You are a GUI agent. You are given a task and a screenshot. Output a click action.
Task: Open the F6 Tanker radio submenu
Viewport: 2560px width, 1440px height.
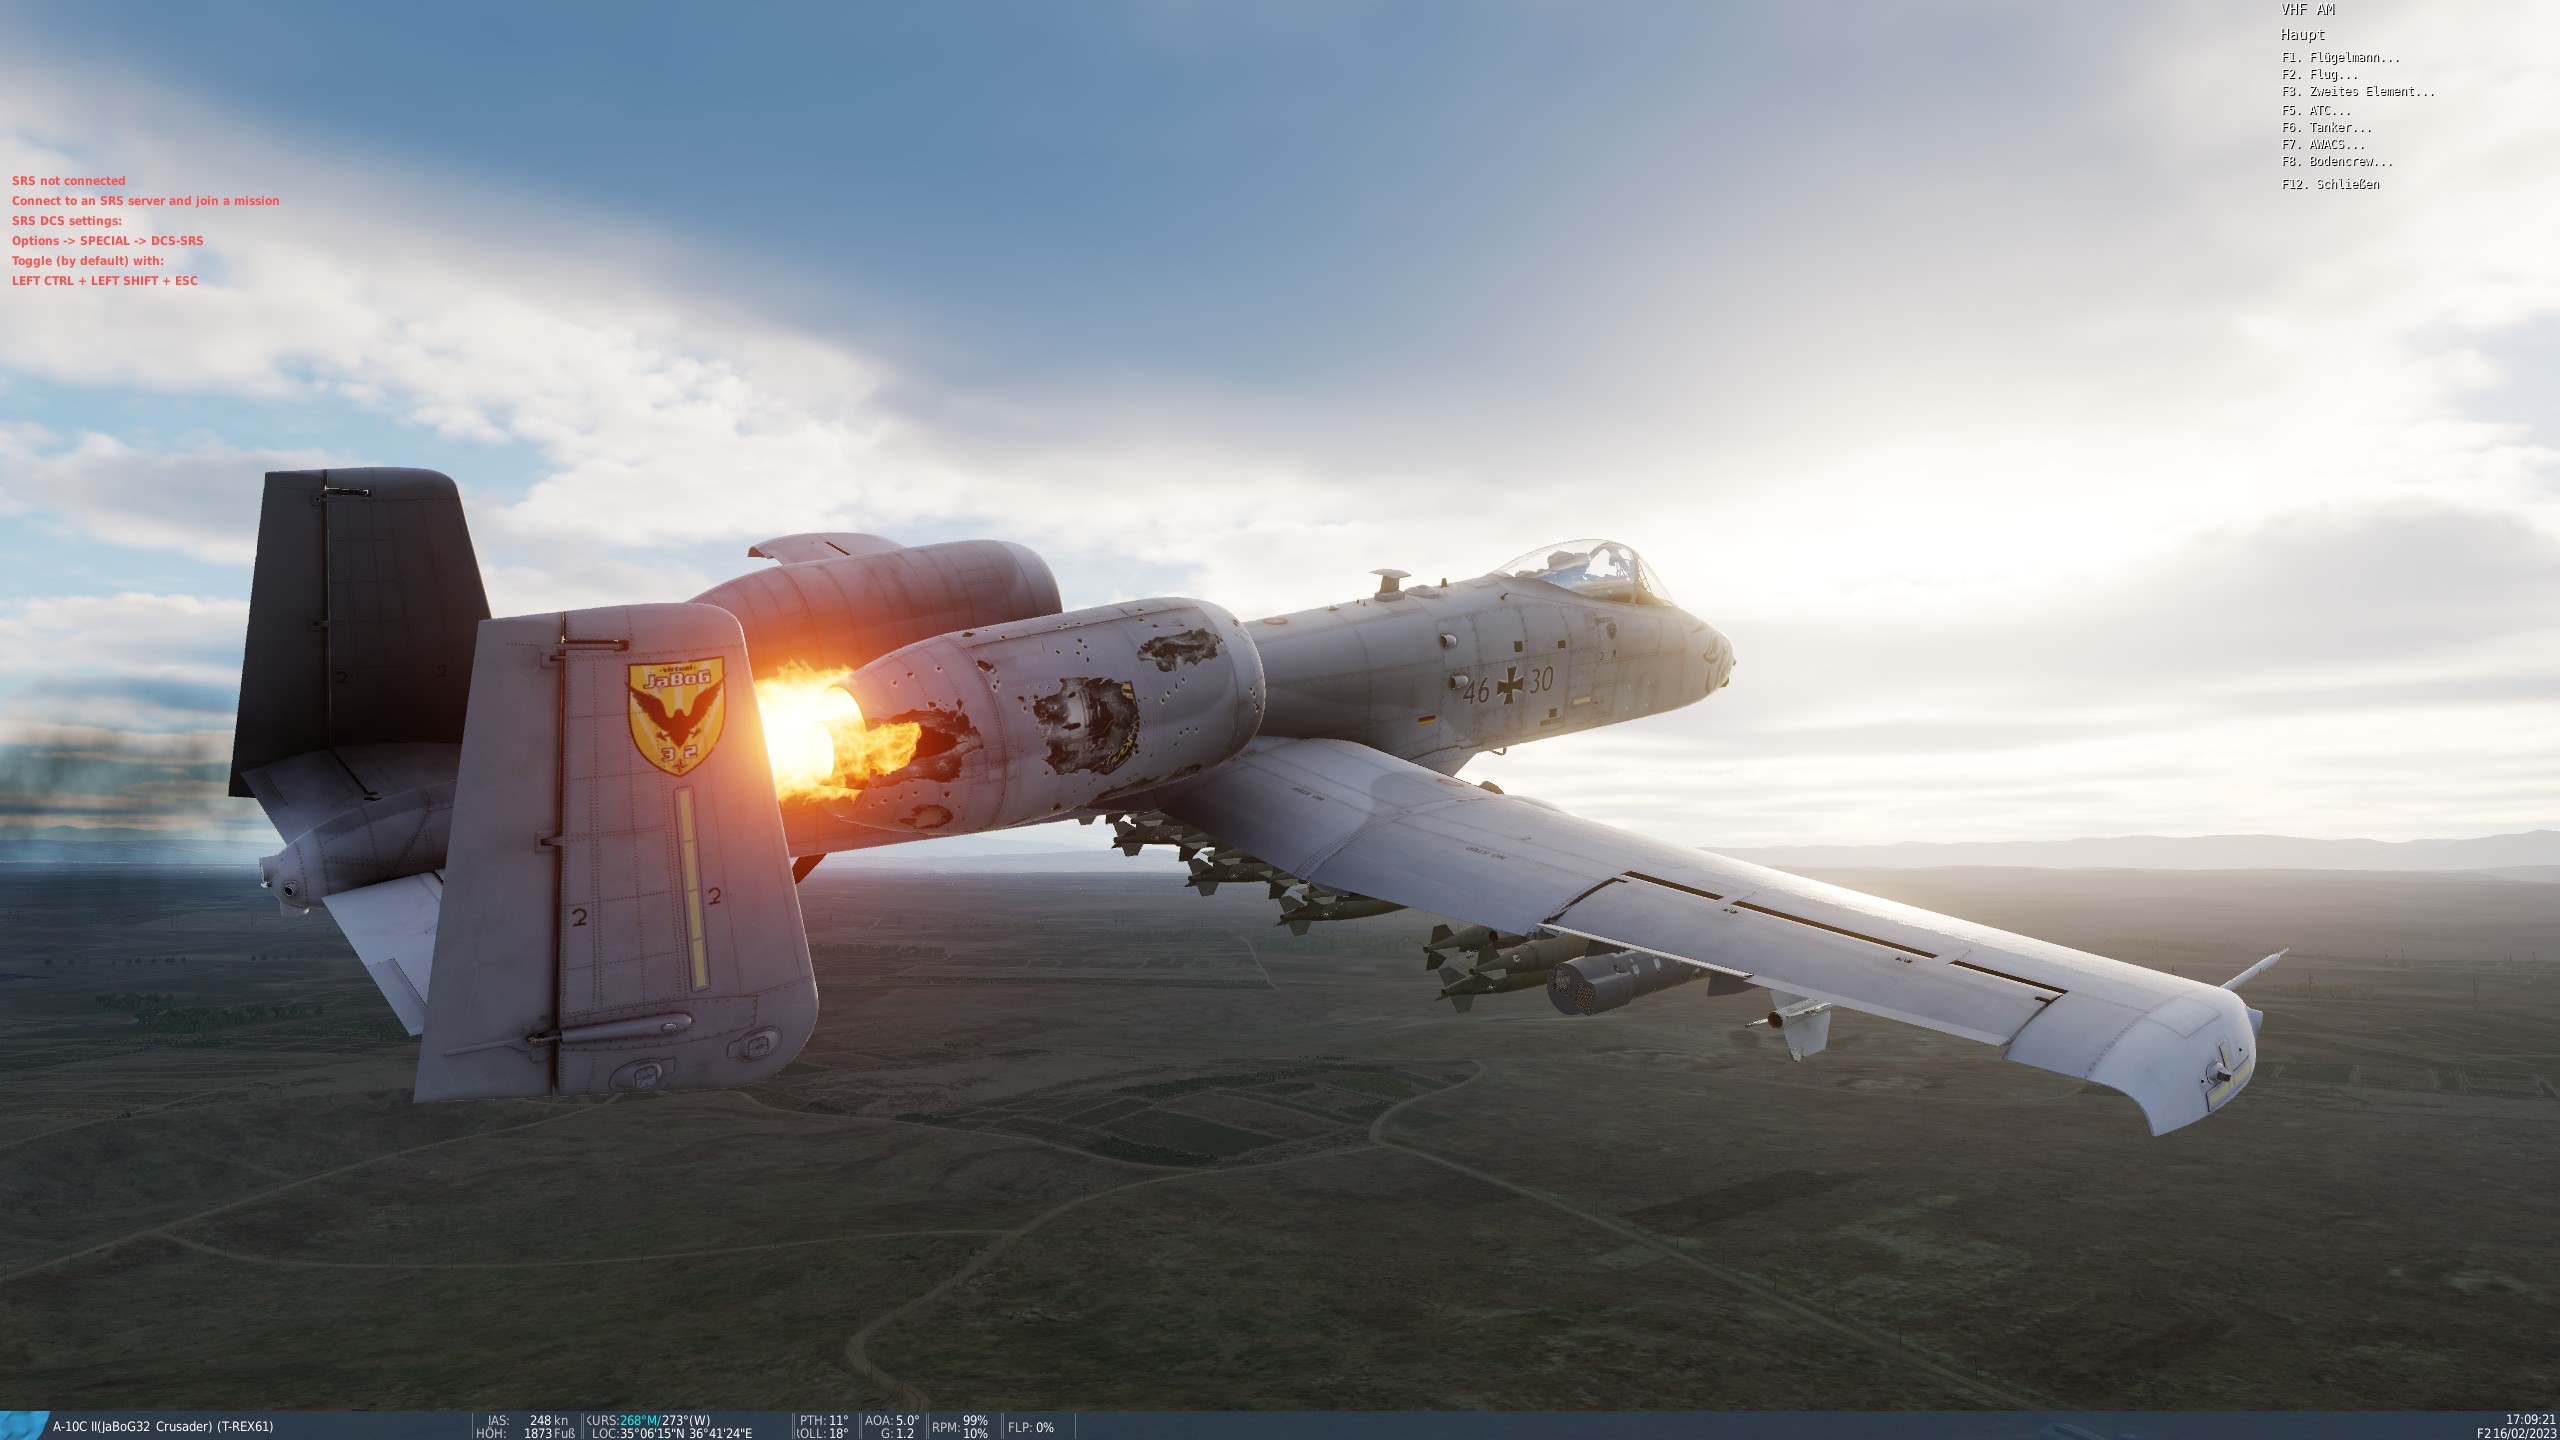tap(2326, 128)
